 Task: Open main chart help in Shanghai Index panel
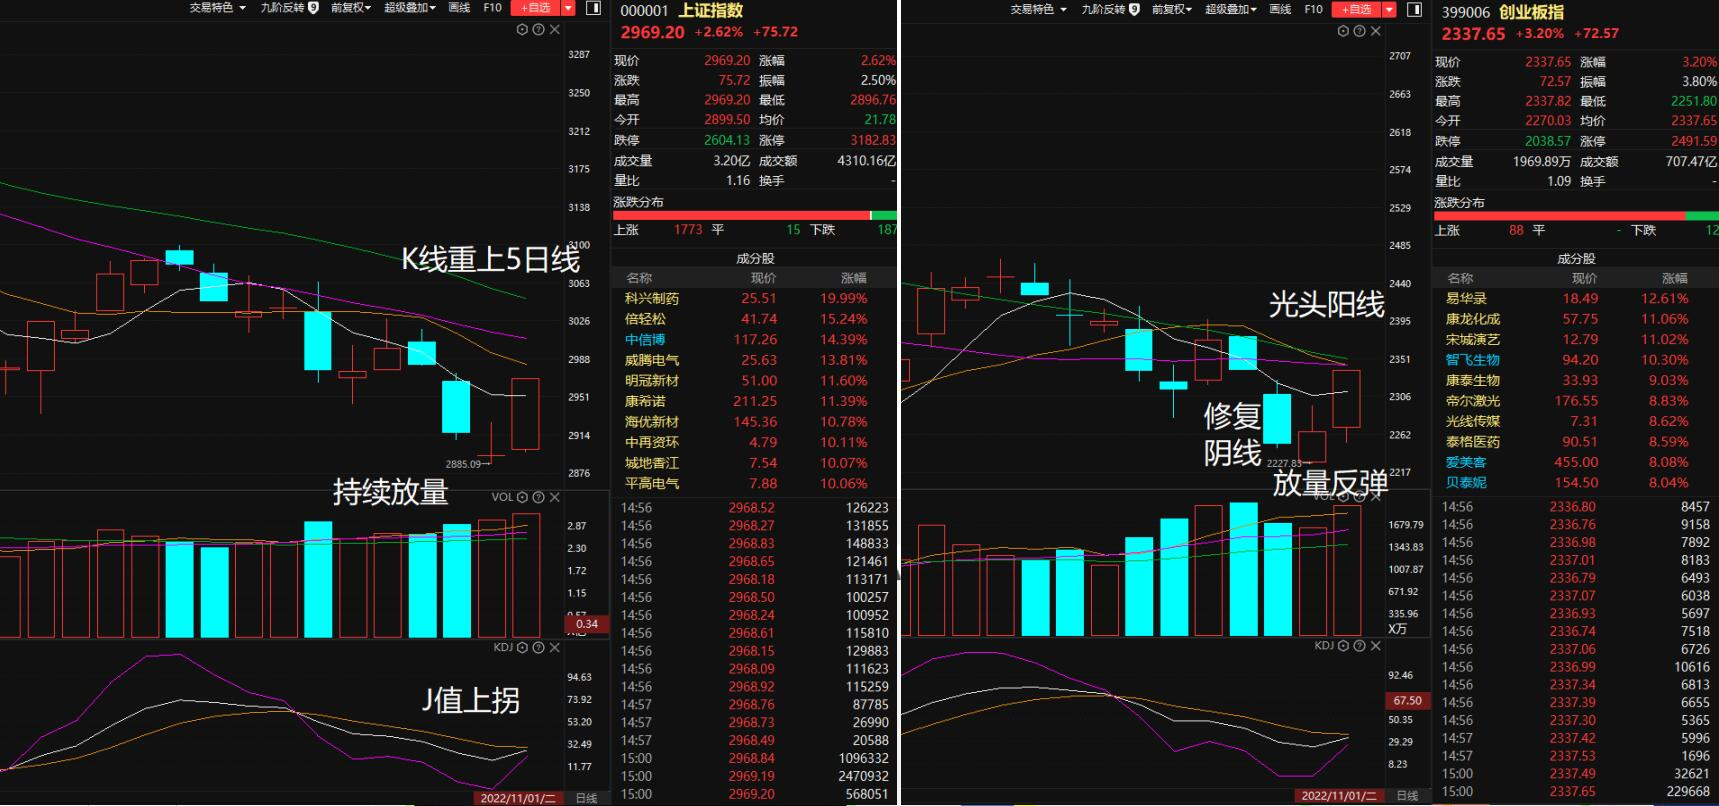point(538,30)
